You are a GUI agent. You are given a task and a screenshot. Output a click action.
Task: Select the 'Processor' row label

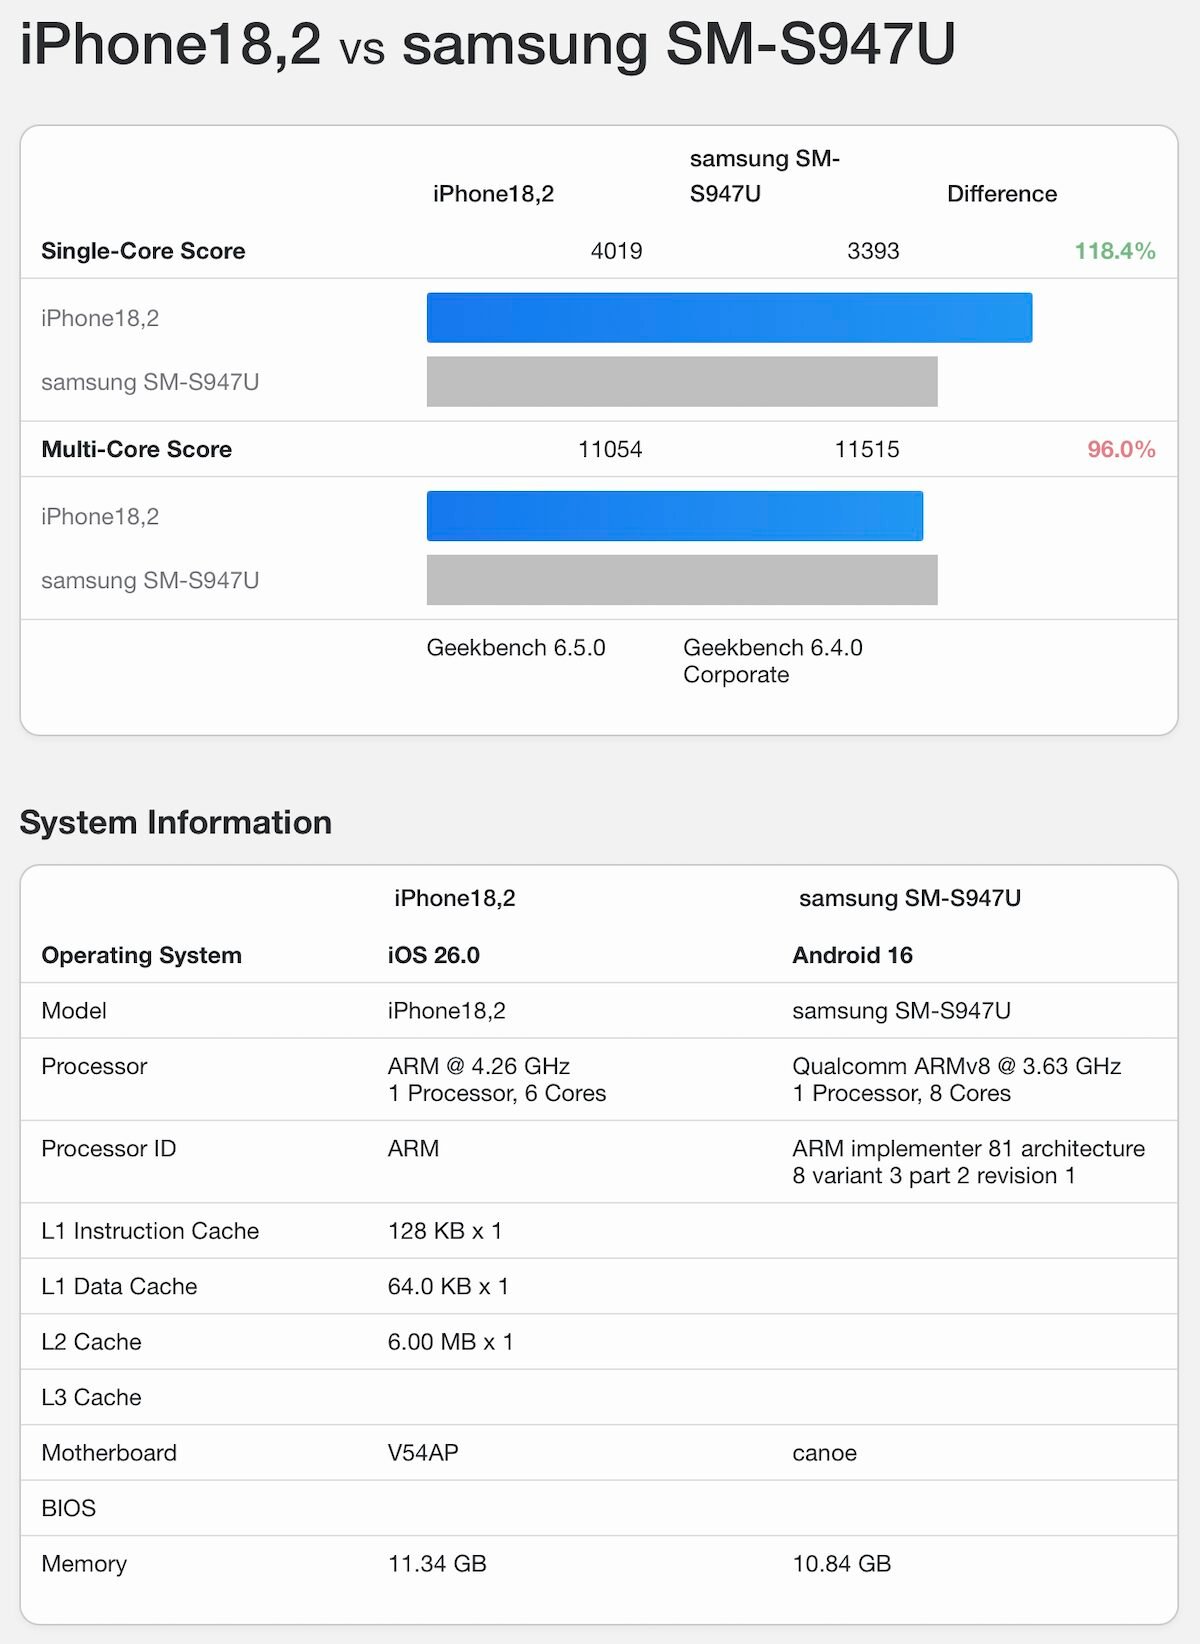click(x=94, y=1066)
